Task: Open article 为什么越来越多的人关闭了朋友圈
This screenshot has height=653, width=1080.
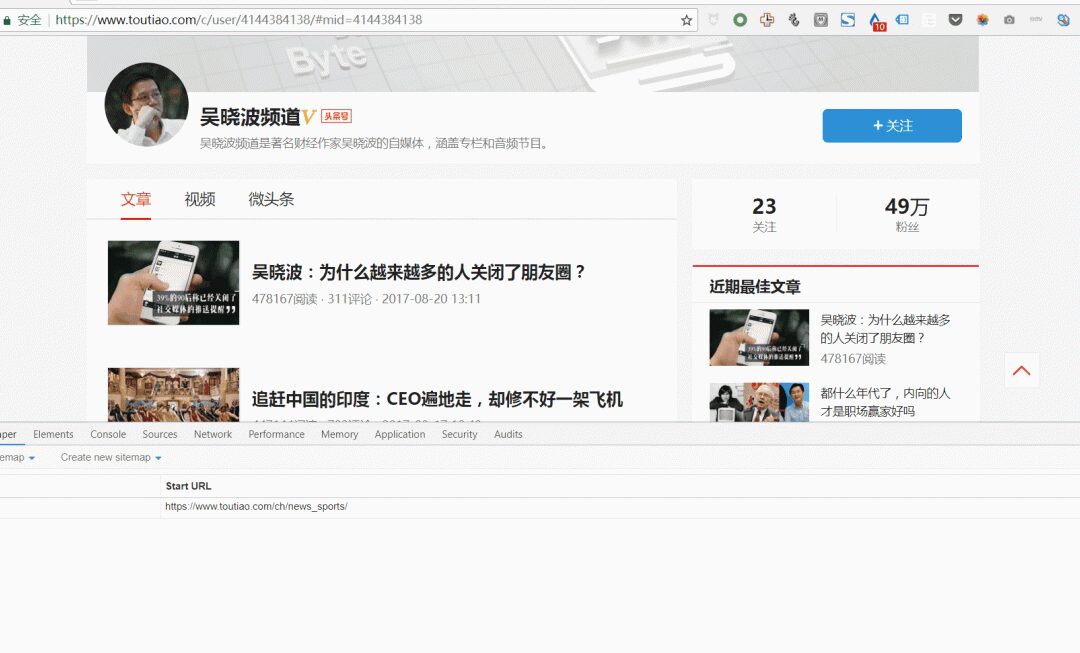Action: pos(418,272)
